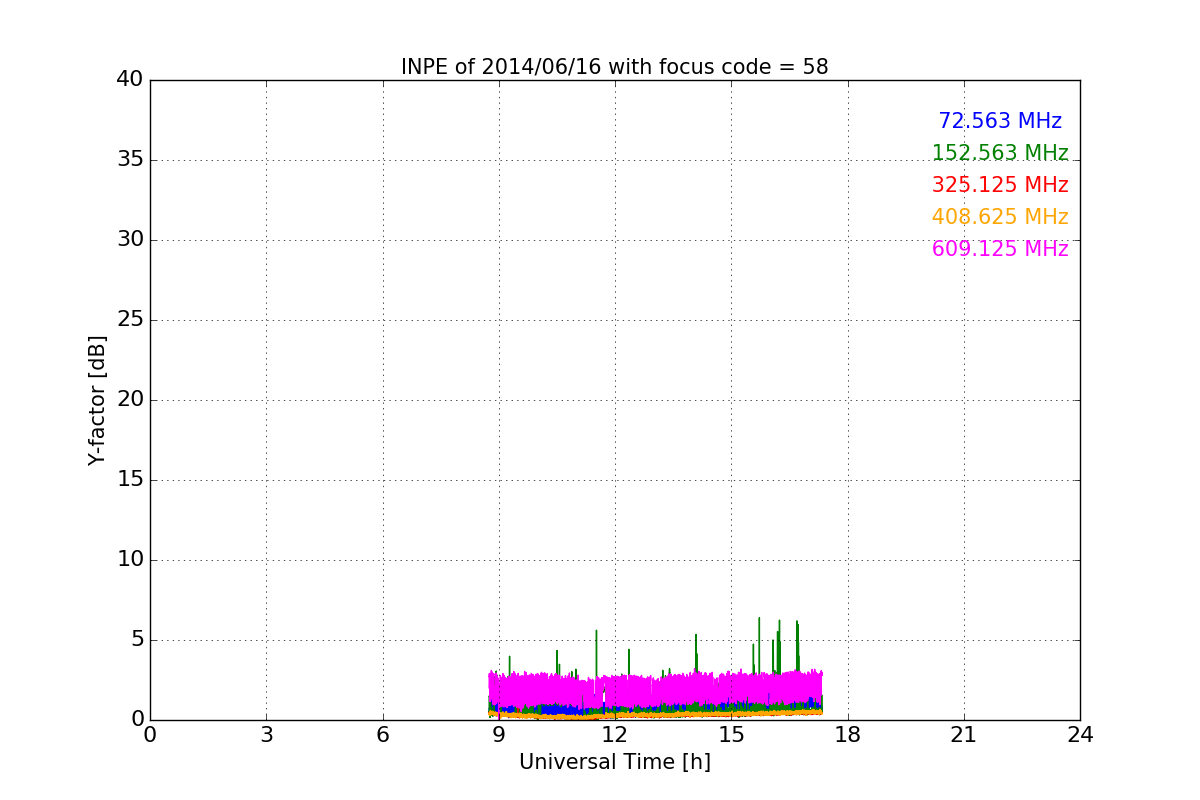Viewport: 1200px width, 800px height.
Task: Select the 408.625 MHz legend label
Action: [1000, 217]
